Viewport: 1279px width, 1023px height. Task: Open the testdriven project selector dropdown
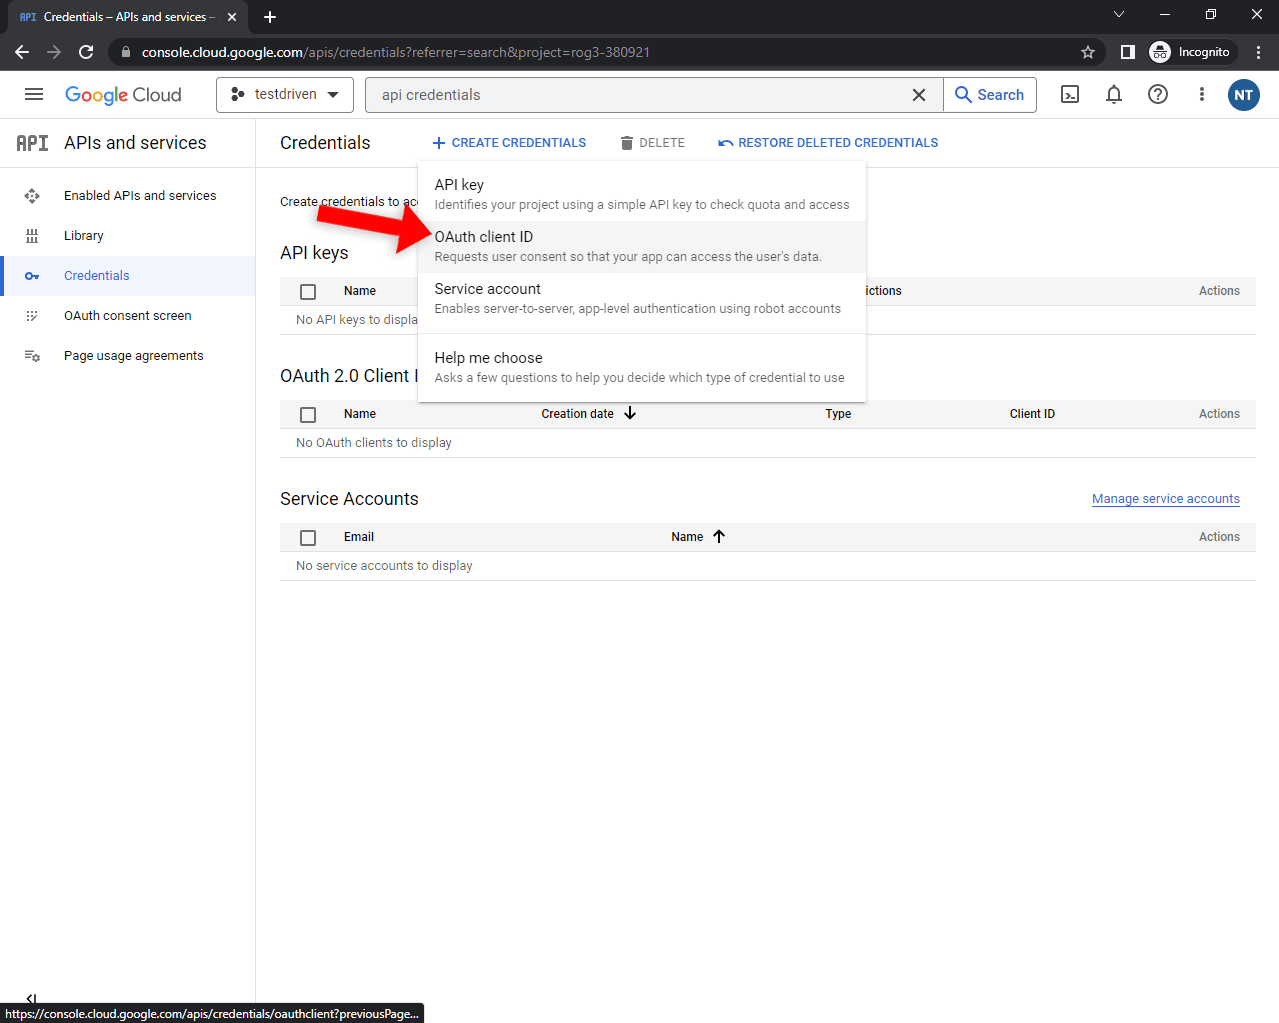(285, 94)
